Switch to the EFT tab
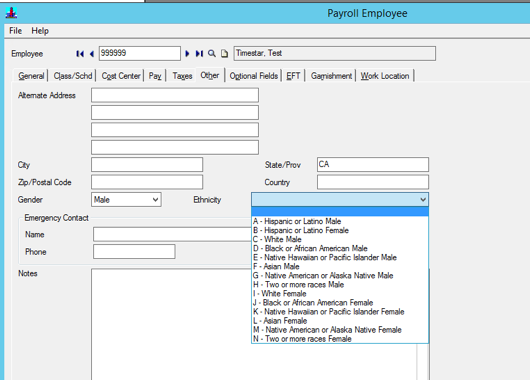The image size is (530, 380). point(293,76)
